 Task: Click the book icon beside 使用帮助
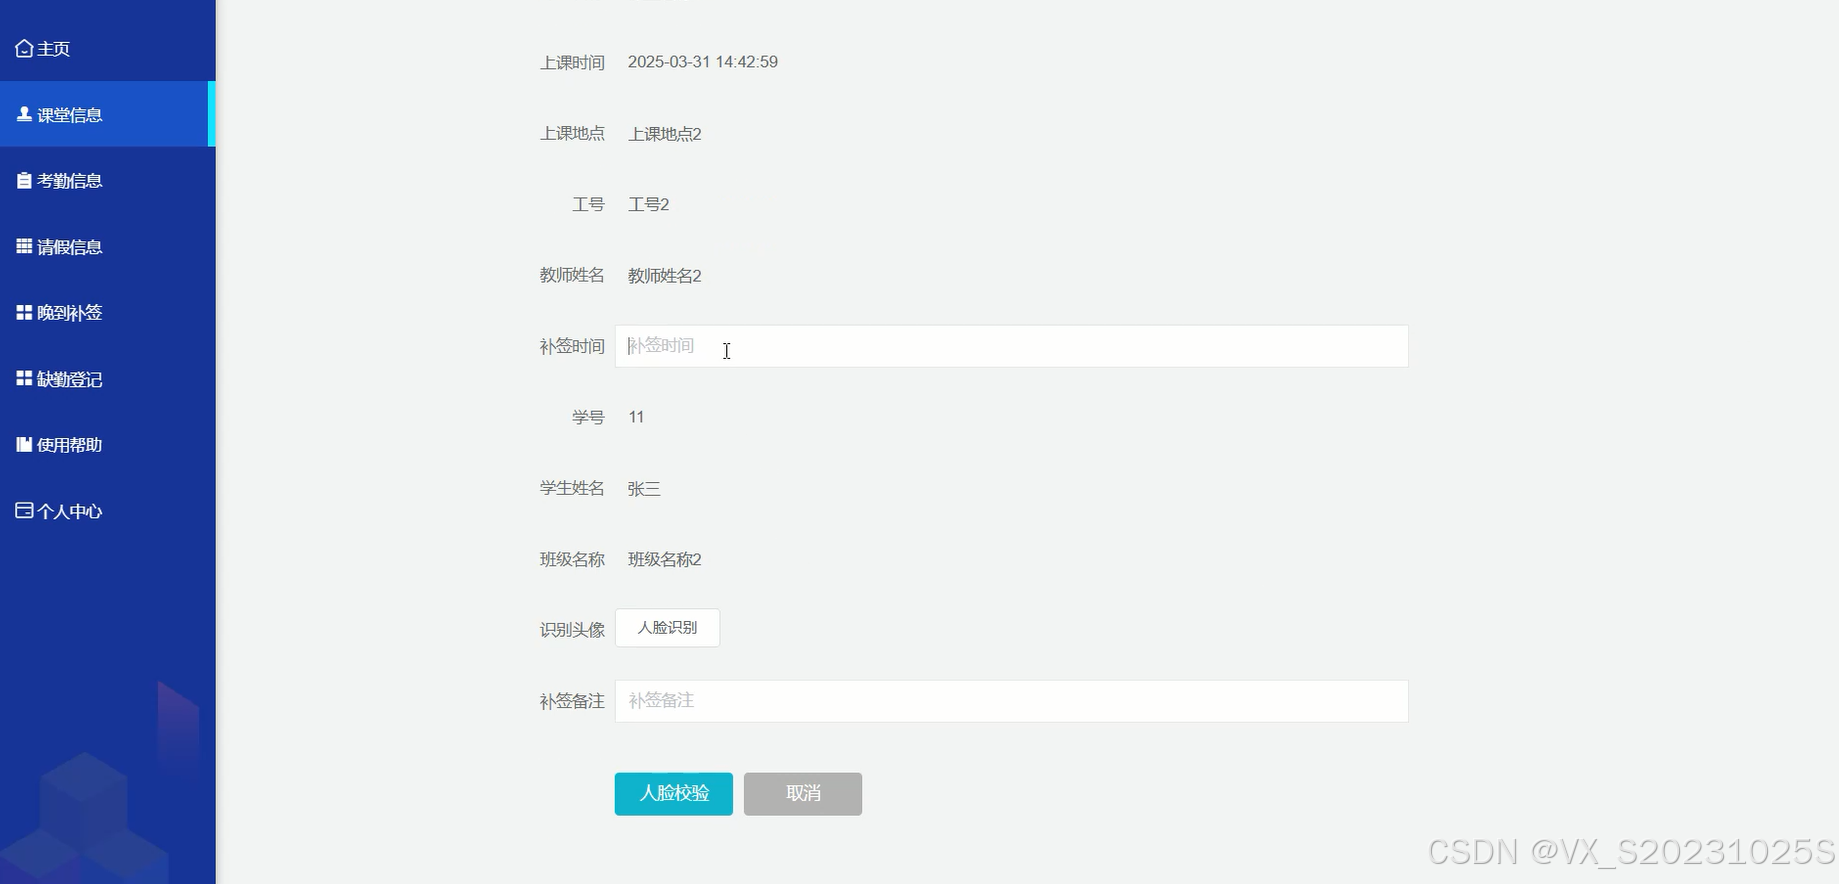click(x=24, y=444)
